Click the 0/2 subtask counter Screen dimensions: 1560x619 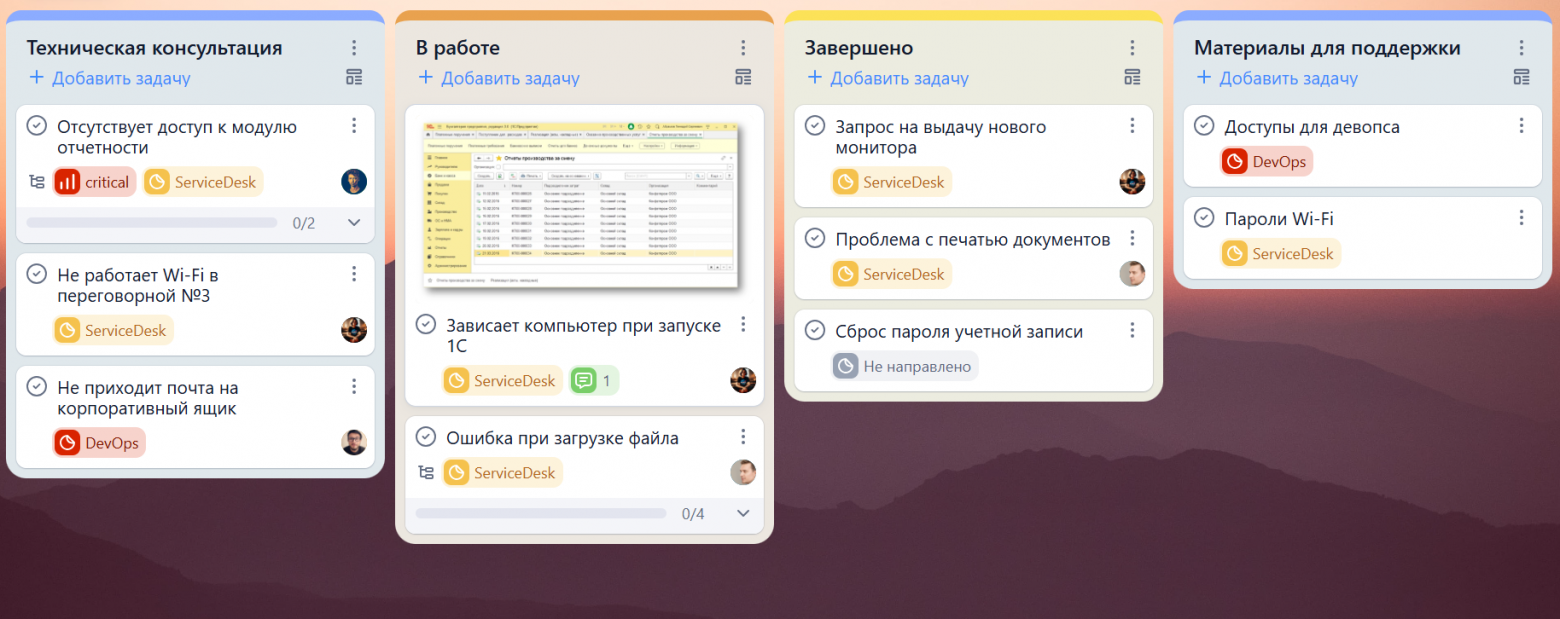coord(304,224)
